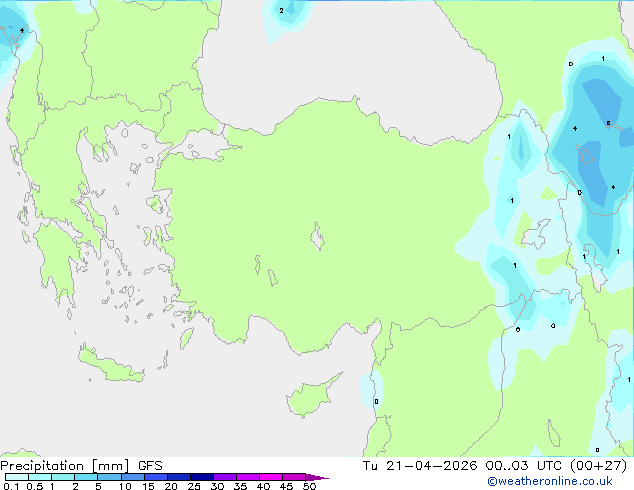Screen dimensions: 634x490
Task: Click the '00..03 UTC' time range text
Action: point(525,466)
